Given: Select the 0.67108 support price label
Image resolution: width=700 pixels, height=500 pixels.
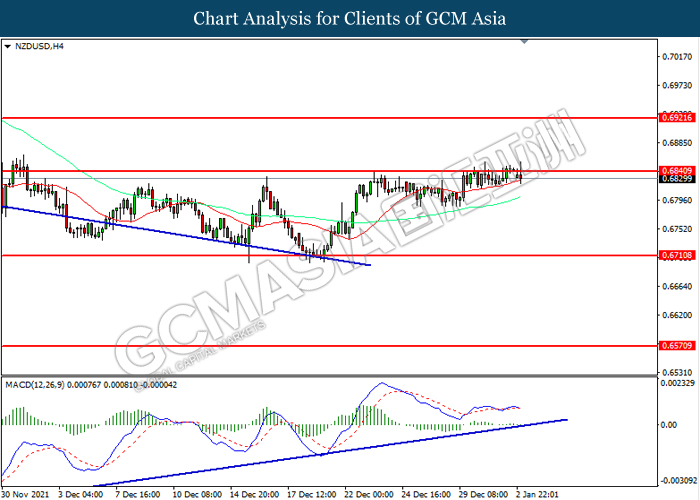Looking at the screenshot, I should click(677, 255).
